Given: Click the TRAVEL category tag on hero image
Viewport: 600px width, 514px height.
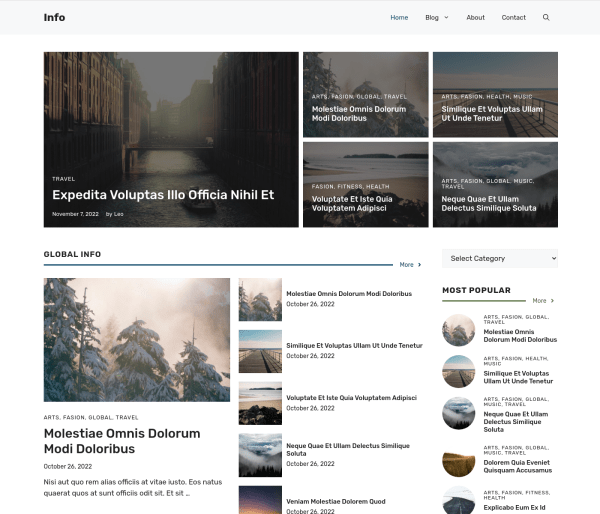Looking at the screenshot, I should [x=63, y=179].
